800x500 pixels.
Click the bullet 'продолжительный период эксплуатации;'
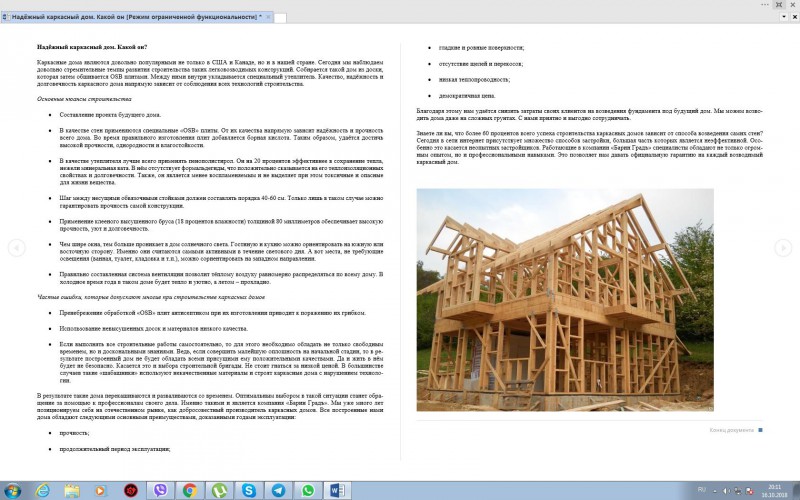(115, 449)
